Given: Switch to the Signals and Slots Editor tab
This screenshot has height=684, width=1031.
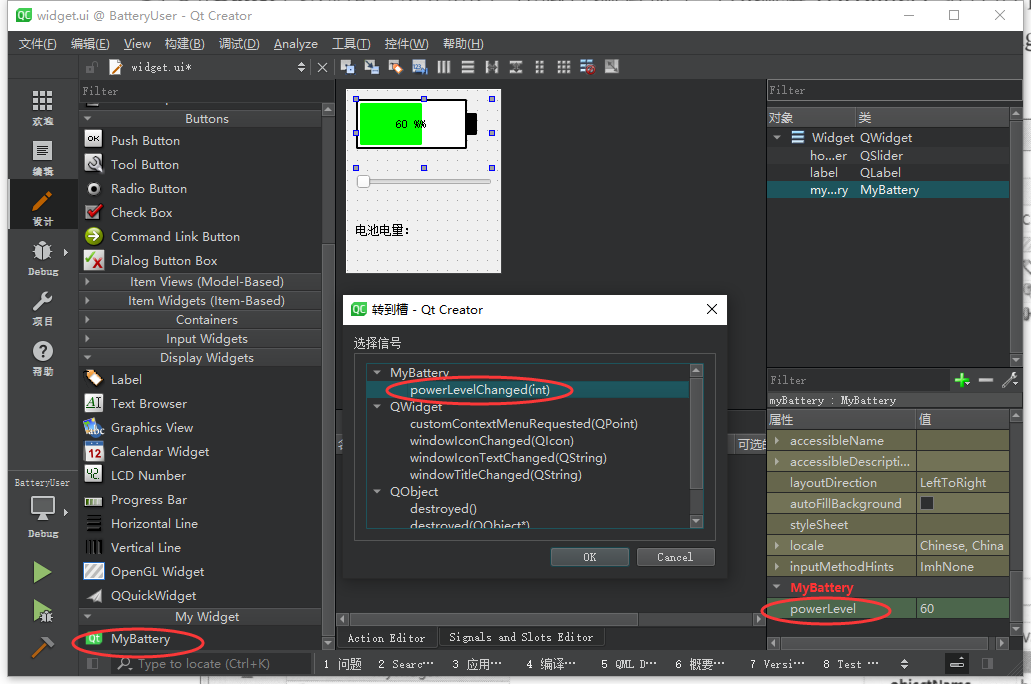Looking at the screenshot, I should [524, 637].
